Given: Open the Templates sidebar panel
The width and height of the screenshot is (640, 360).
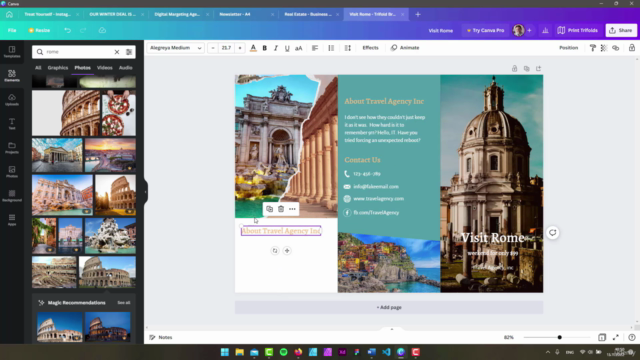Looking at the screenshot, I should click(12, 51).
